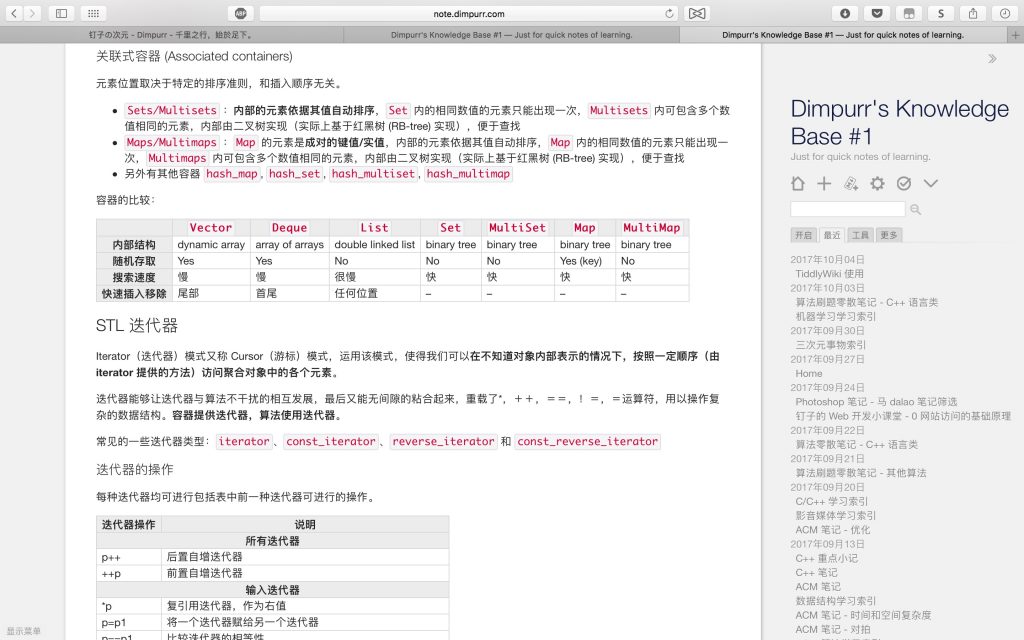1024x640 pixels.
Task: Create a new tiddler with the plus icon
Action: (823, 184)
